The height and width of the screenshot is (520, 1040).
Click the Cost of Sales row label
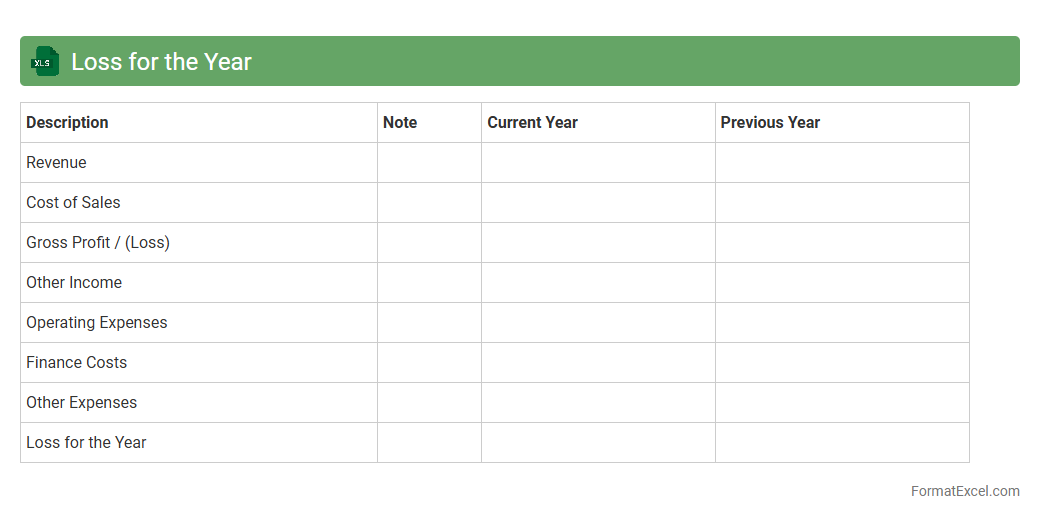[73, 202]
